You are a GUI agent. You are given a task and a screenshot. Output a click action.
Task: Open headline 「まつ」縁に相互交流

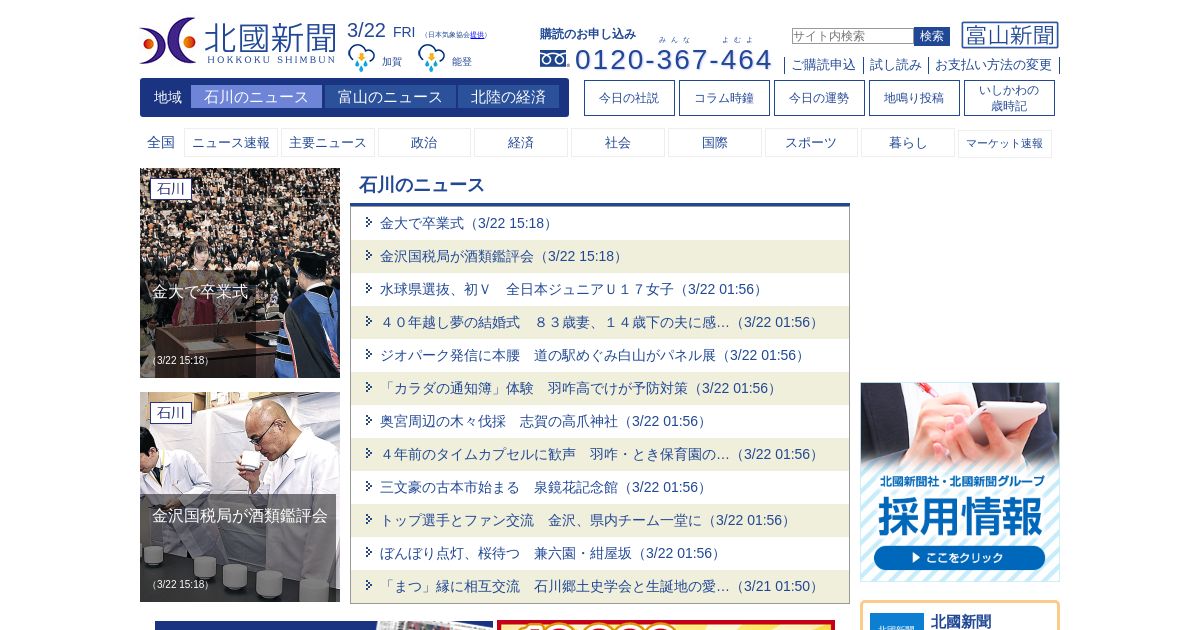coord(601,586)
